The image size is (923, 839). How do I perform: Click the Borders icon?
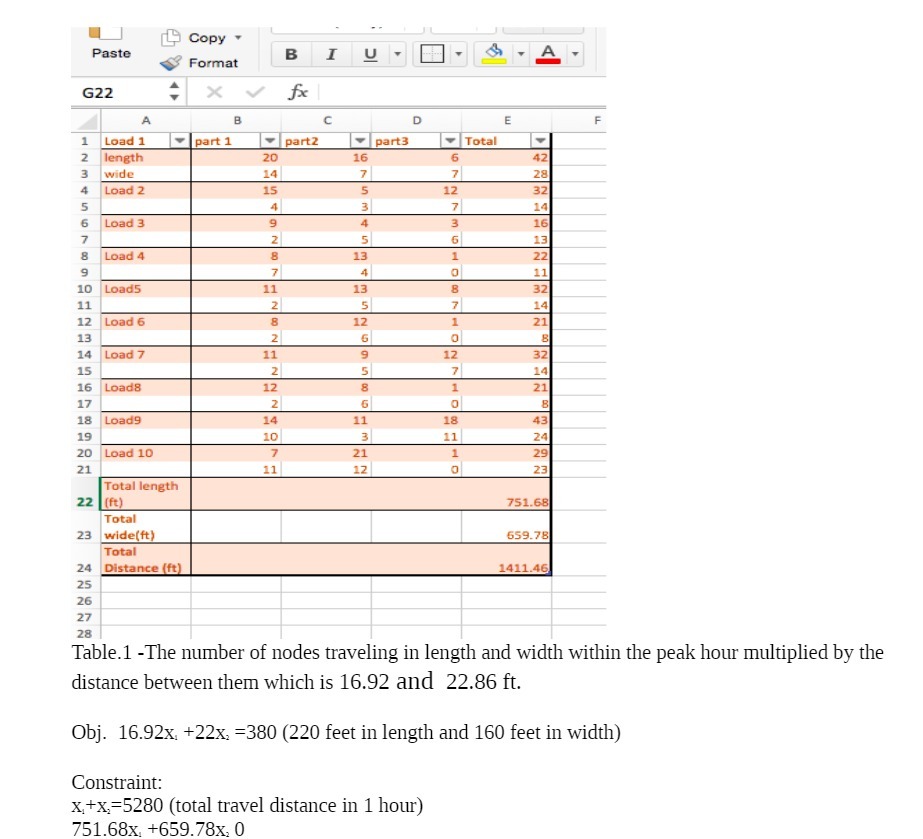pyautogui.click(x=432, y=54)
